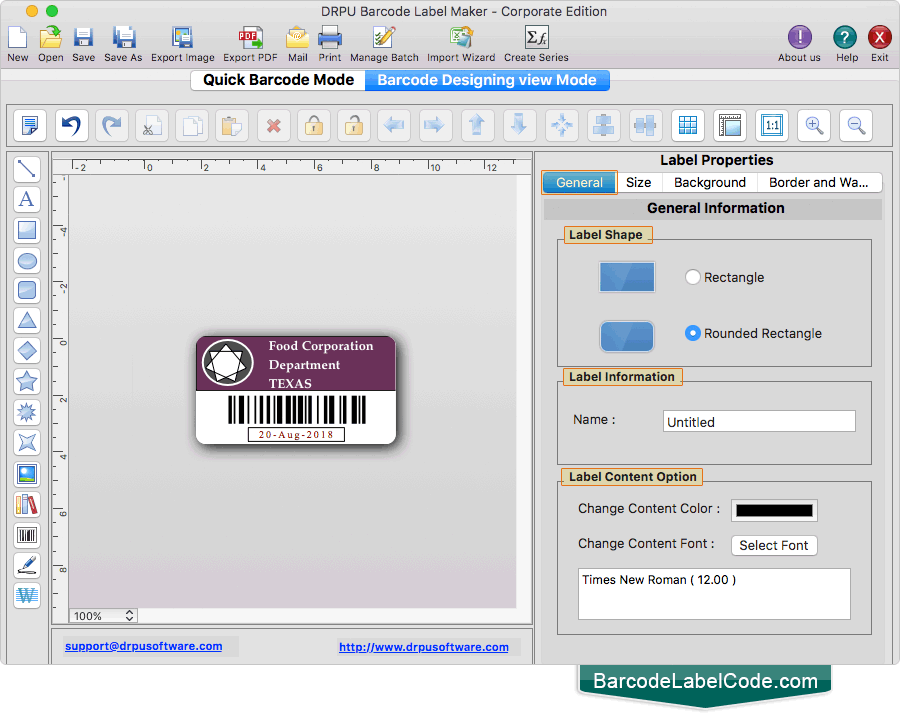Select the Star shape tool
The width and height of the screenshot is (900, 713).
[27, 381]
